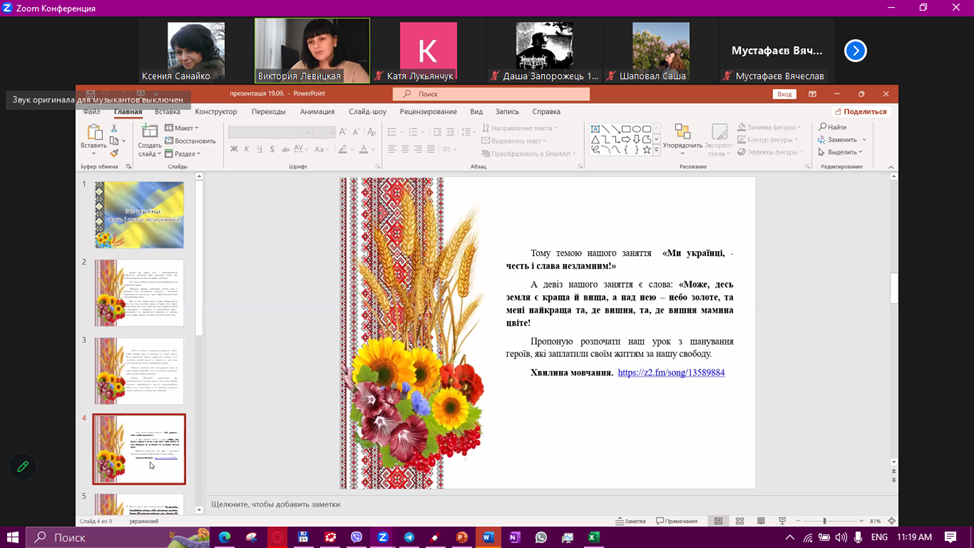
Task: Toggle the Заметки notes pane
Action: pos(630,521)
